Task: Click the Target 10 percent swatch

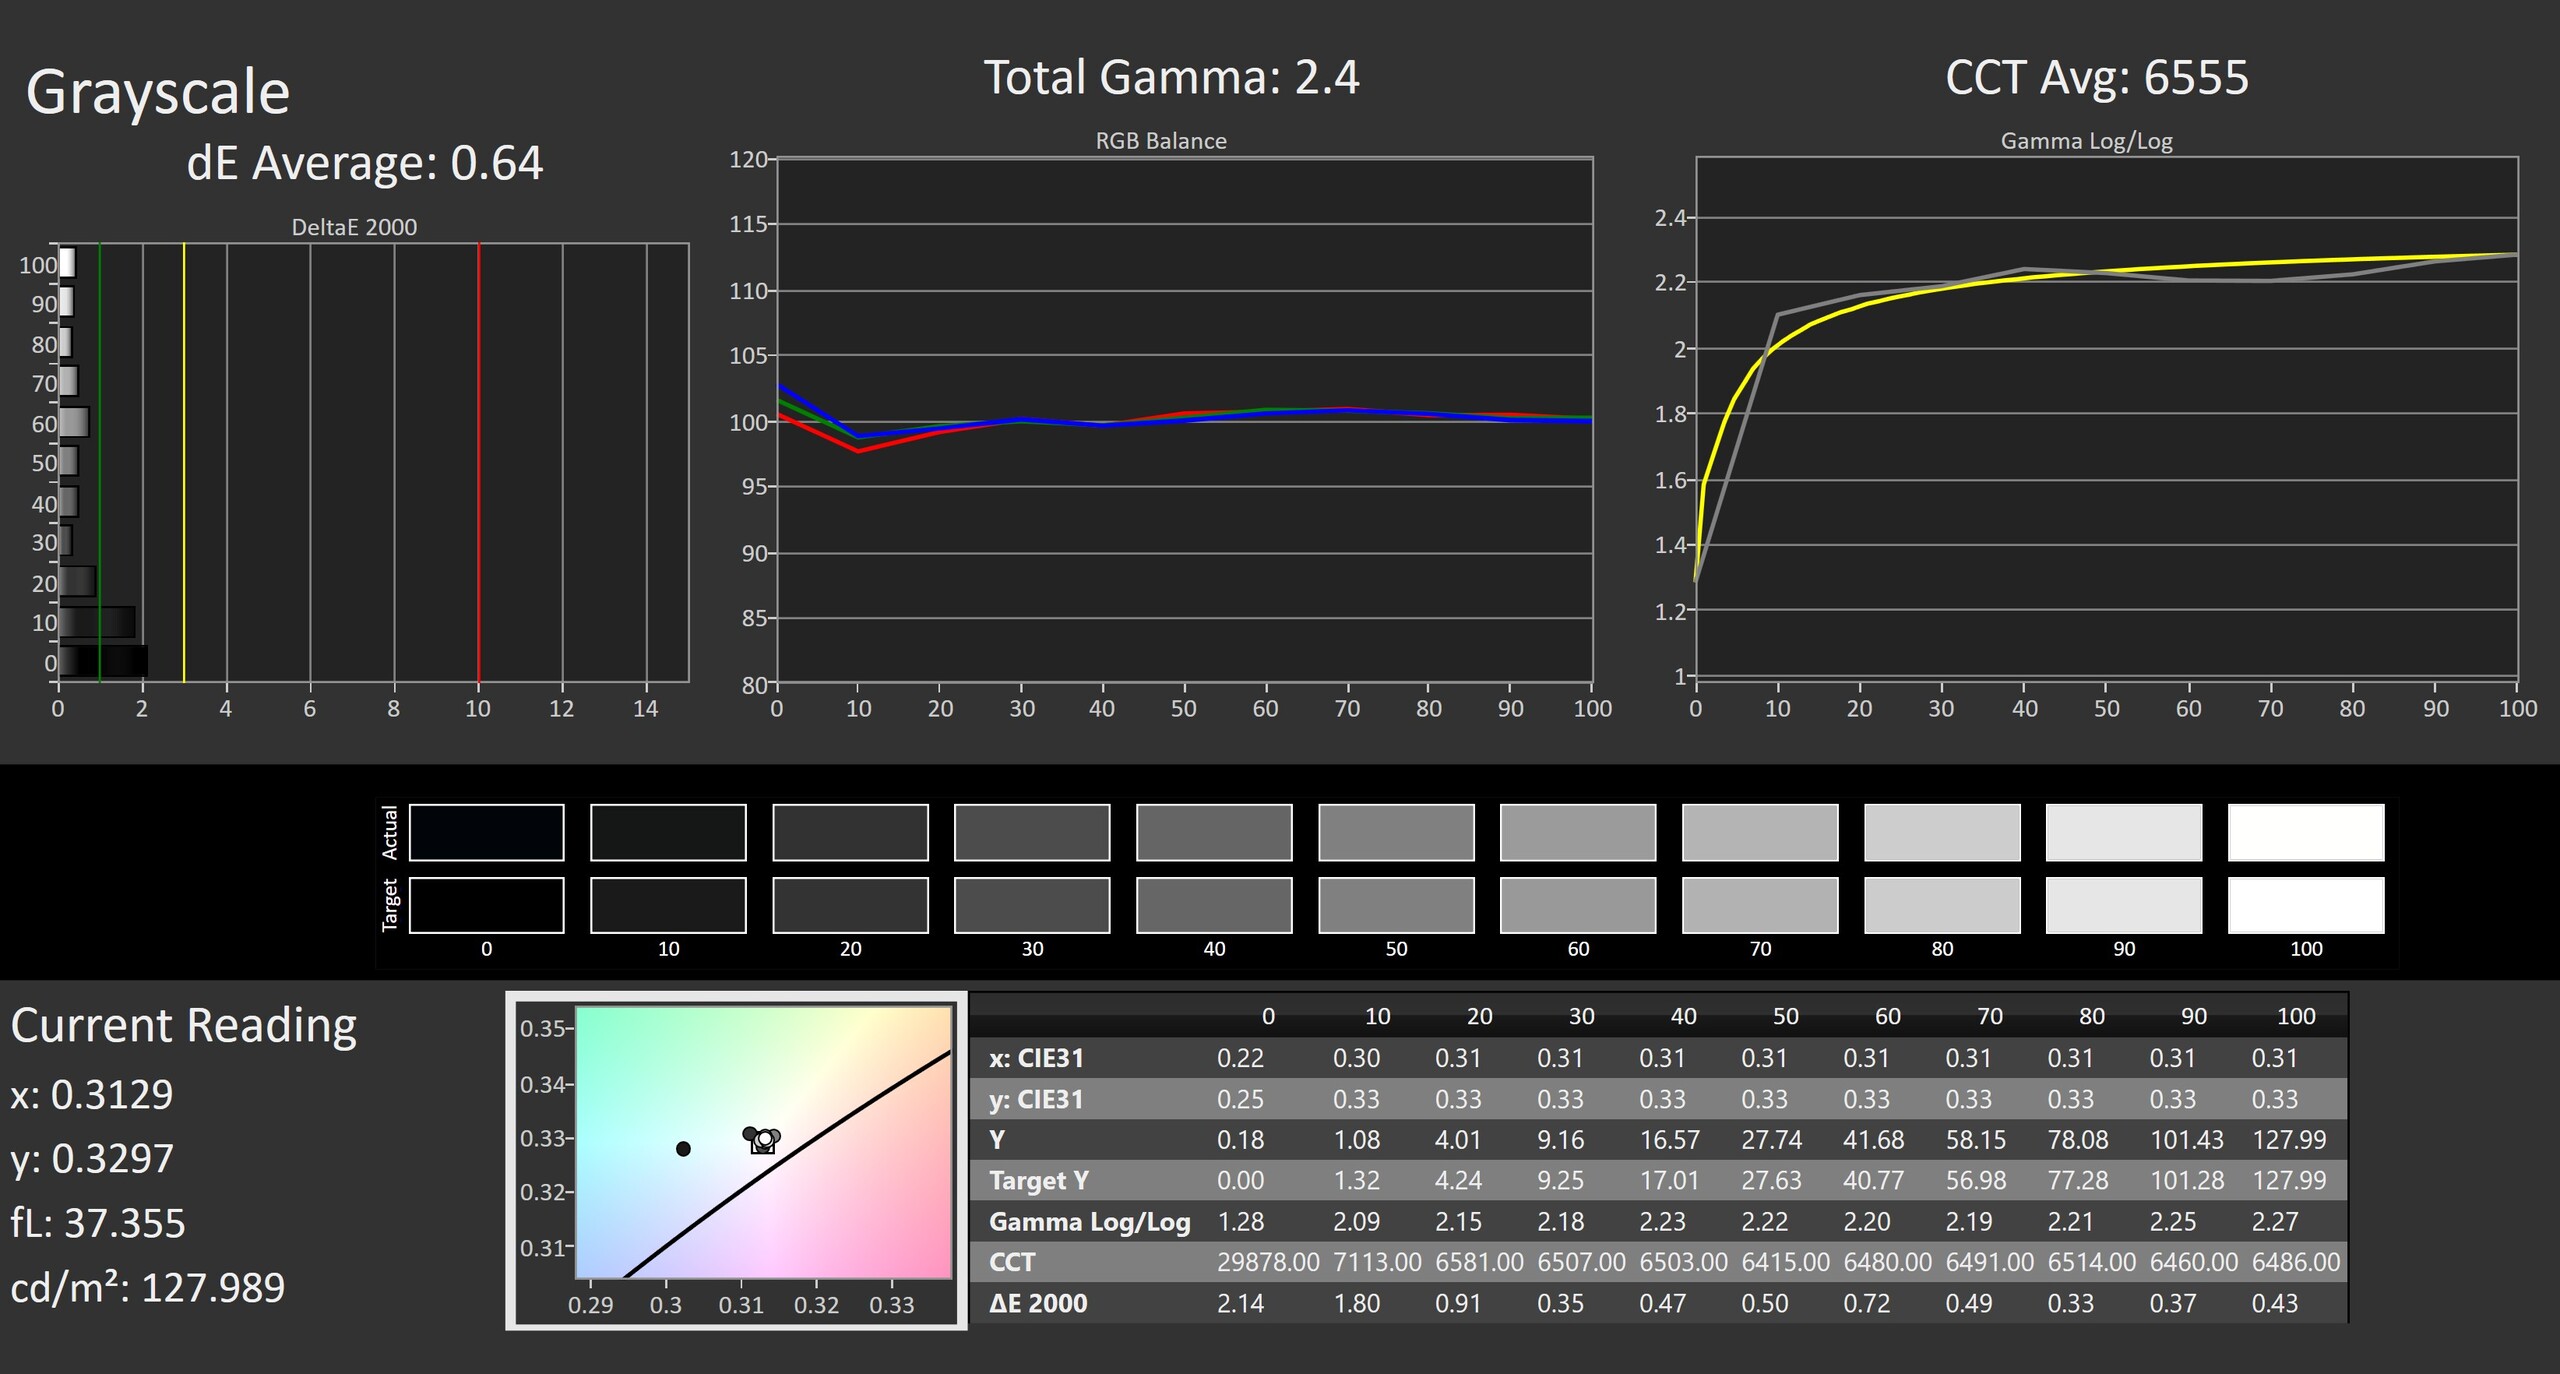Action: coord(668,905)
